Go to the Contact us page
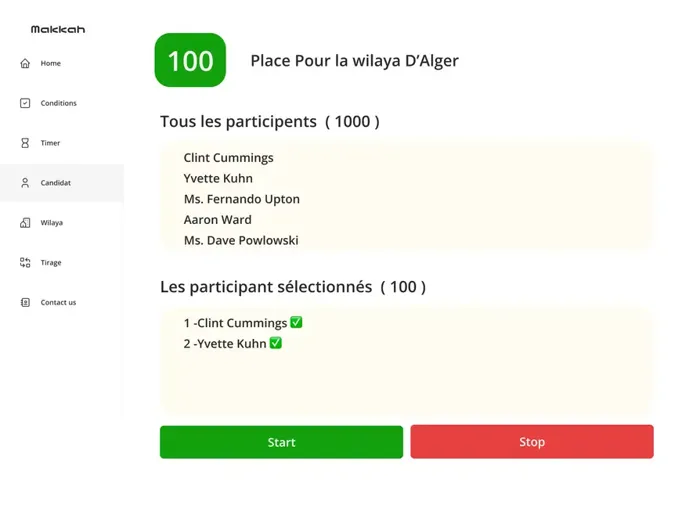 [58, 302]
